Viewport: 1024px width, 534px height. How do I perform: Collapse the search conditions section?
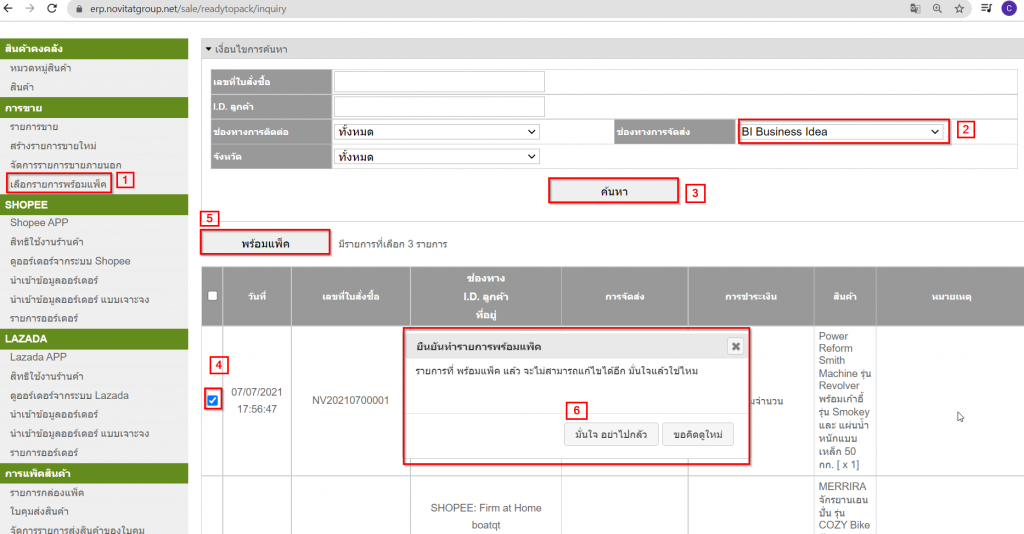(208, 49)
